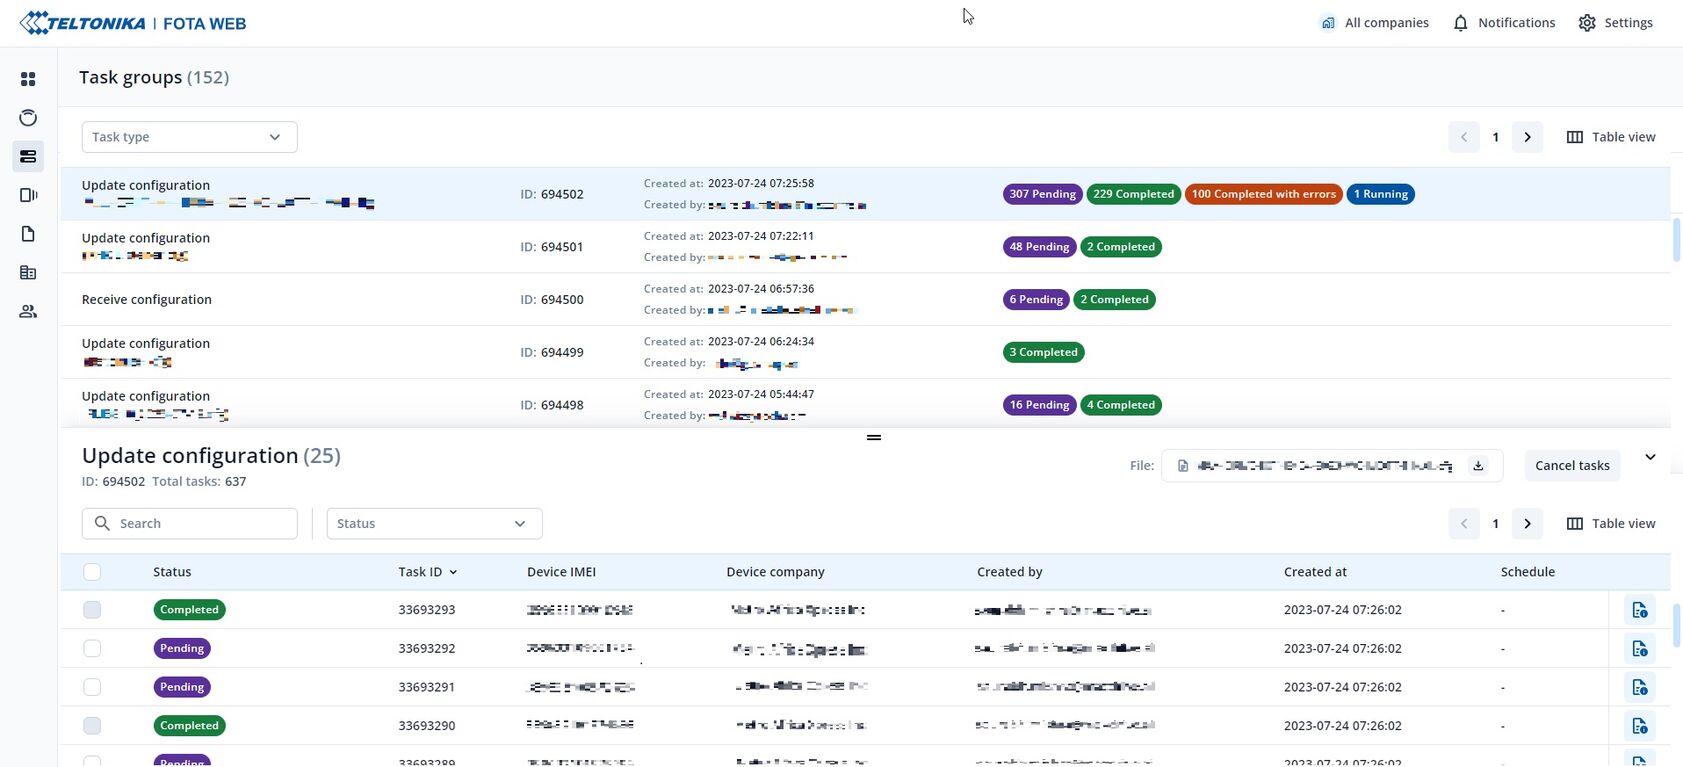The image size is (1683, 767).
Task: Expand the Status filter dropdown
Action: (434, 524)
